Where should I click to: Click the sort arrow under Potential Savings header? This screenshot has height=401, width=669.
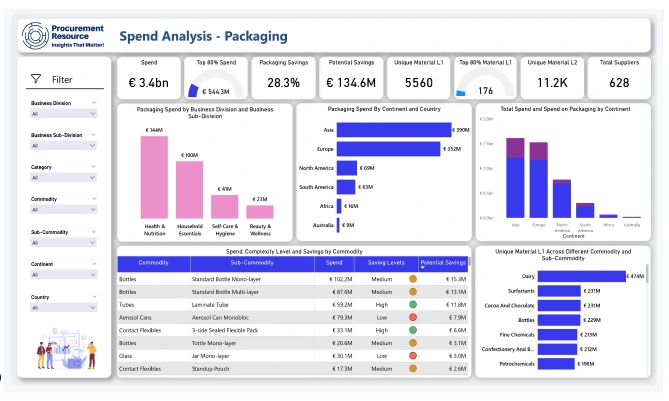(423, 269)
